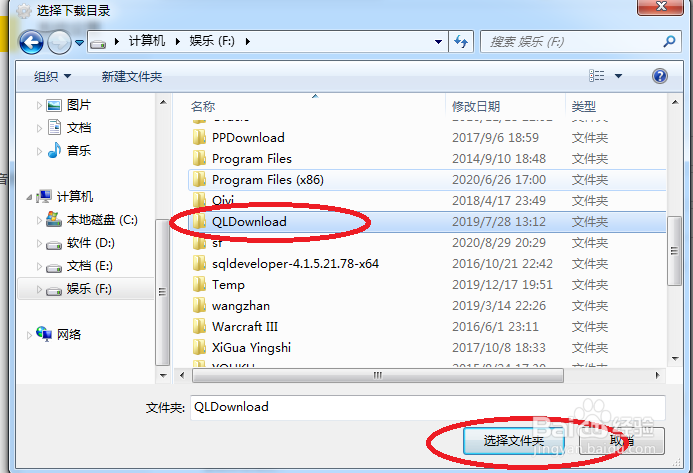The width and height of the screenshot is (693, 473).
Task: Select the 网络 network icon in sidebar
Action: click(44, 334)
